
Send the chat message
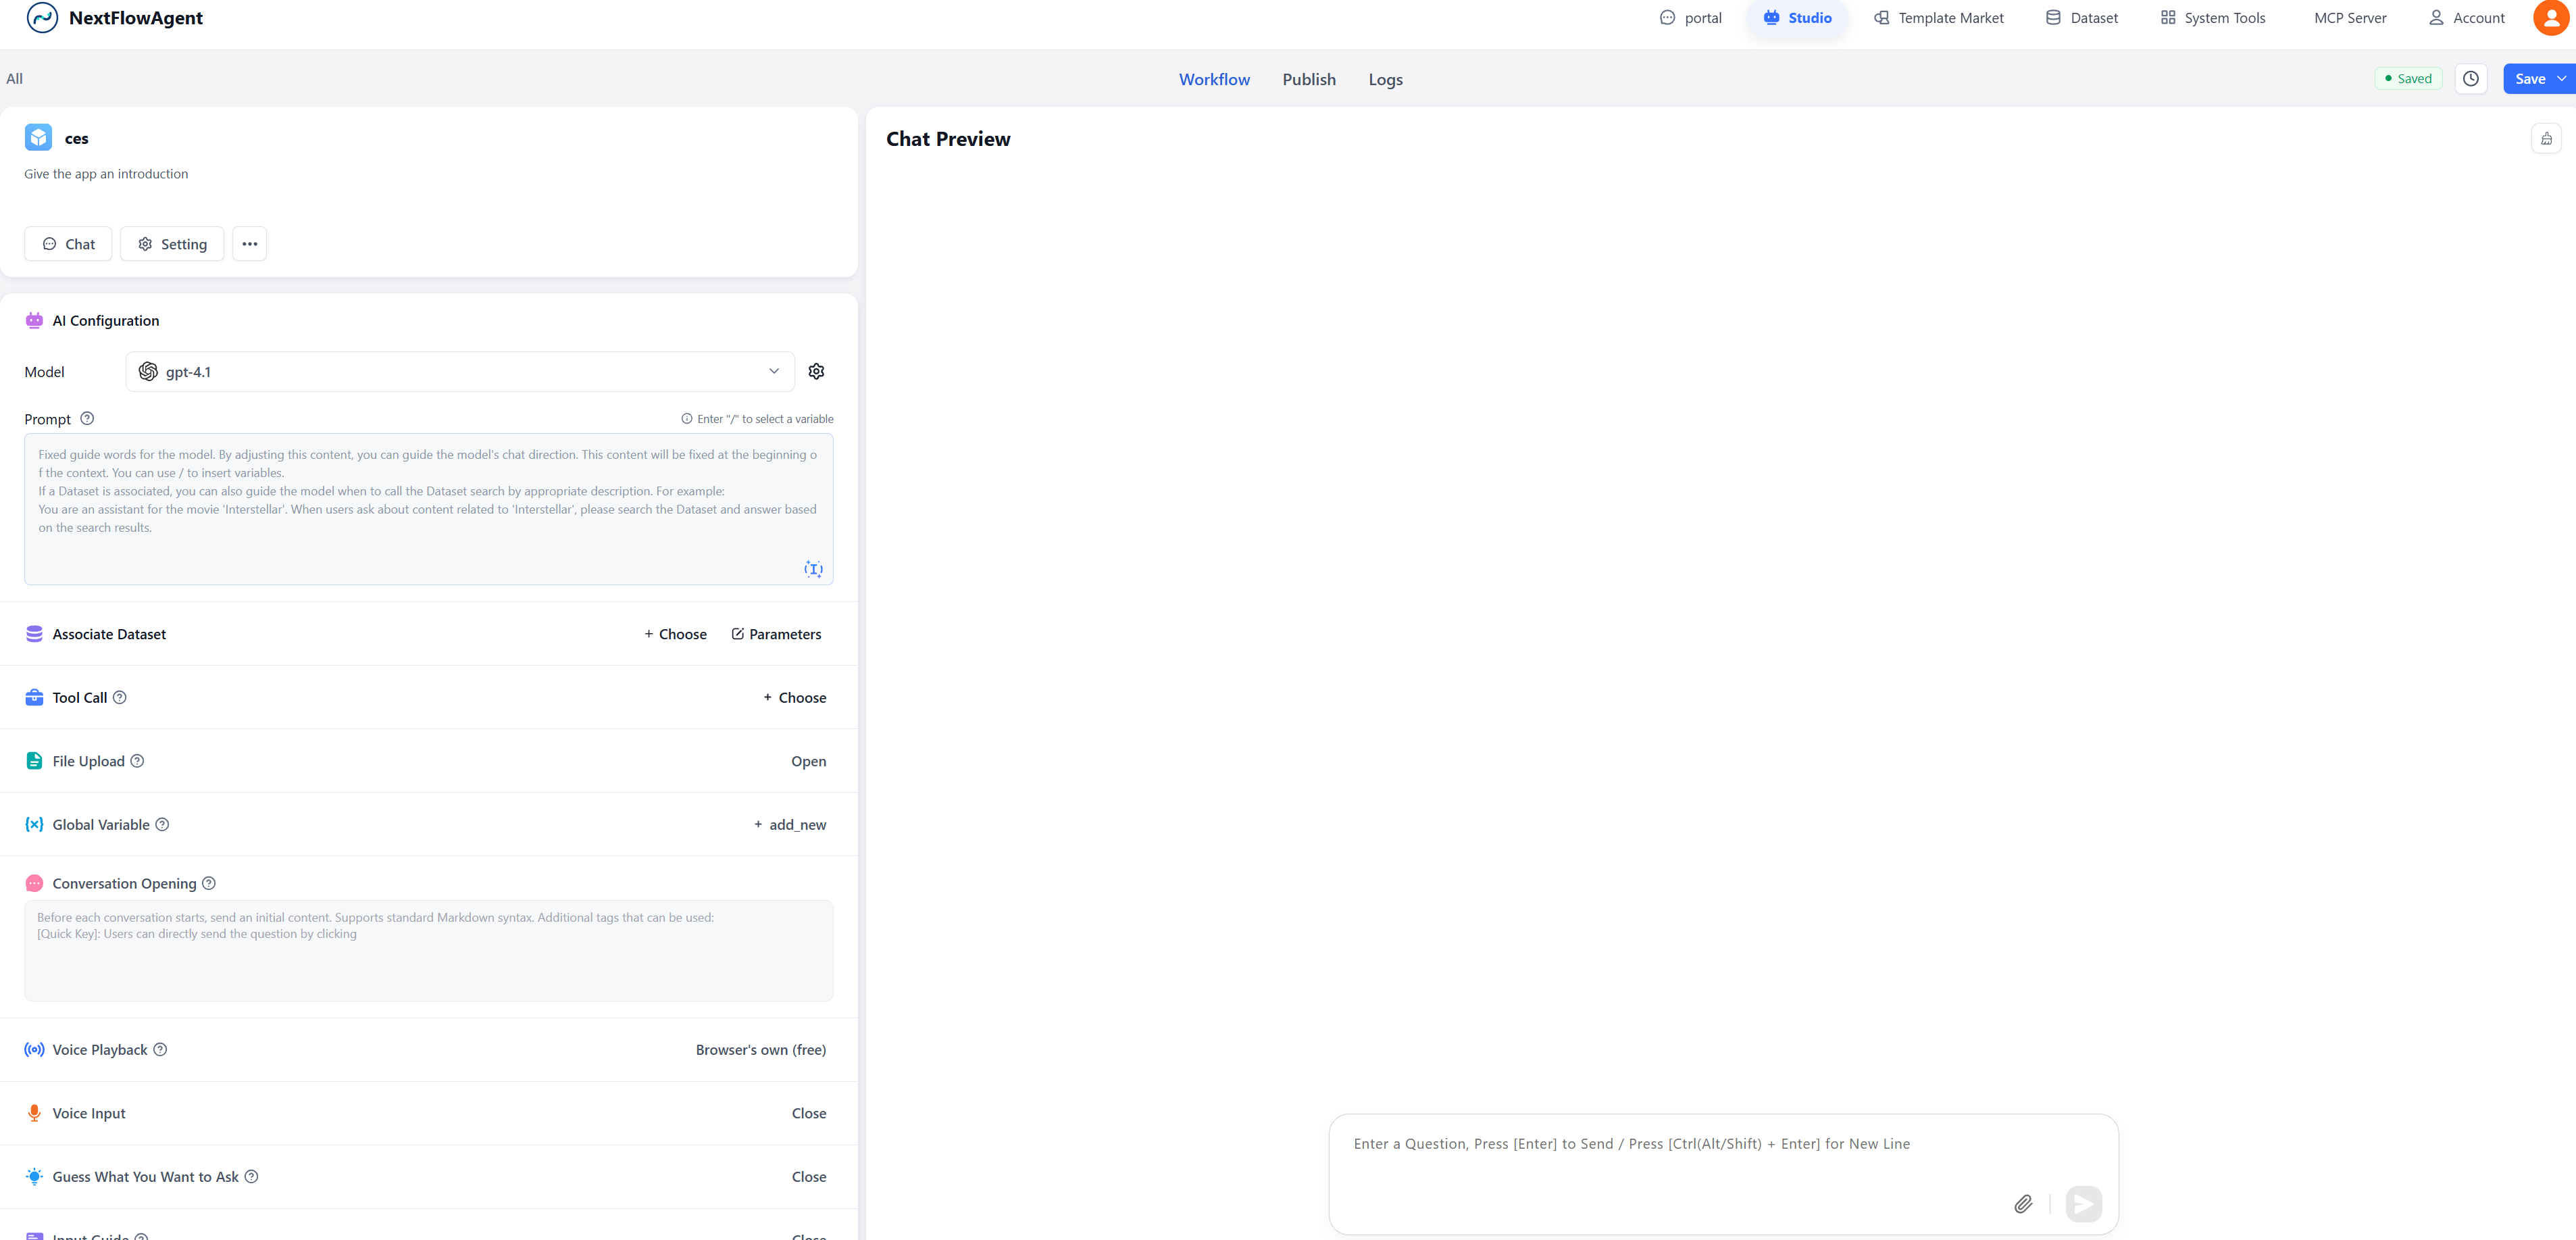click(2084, 1204)
